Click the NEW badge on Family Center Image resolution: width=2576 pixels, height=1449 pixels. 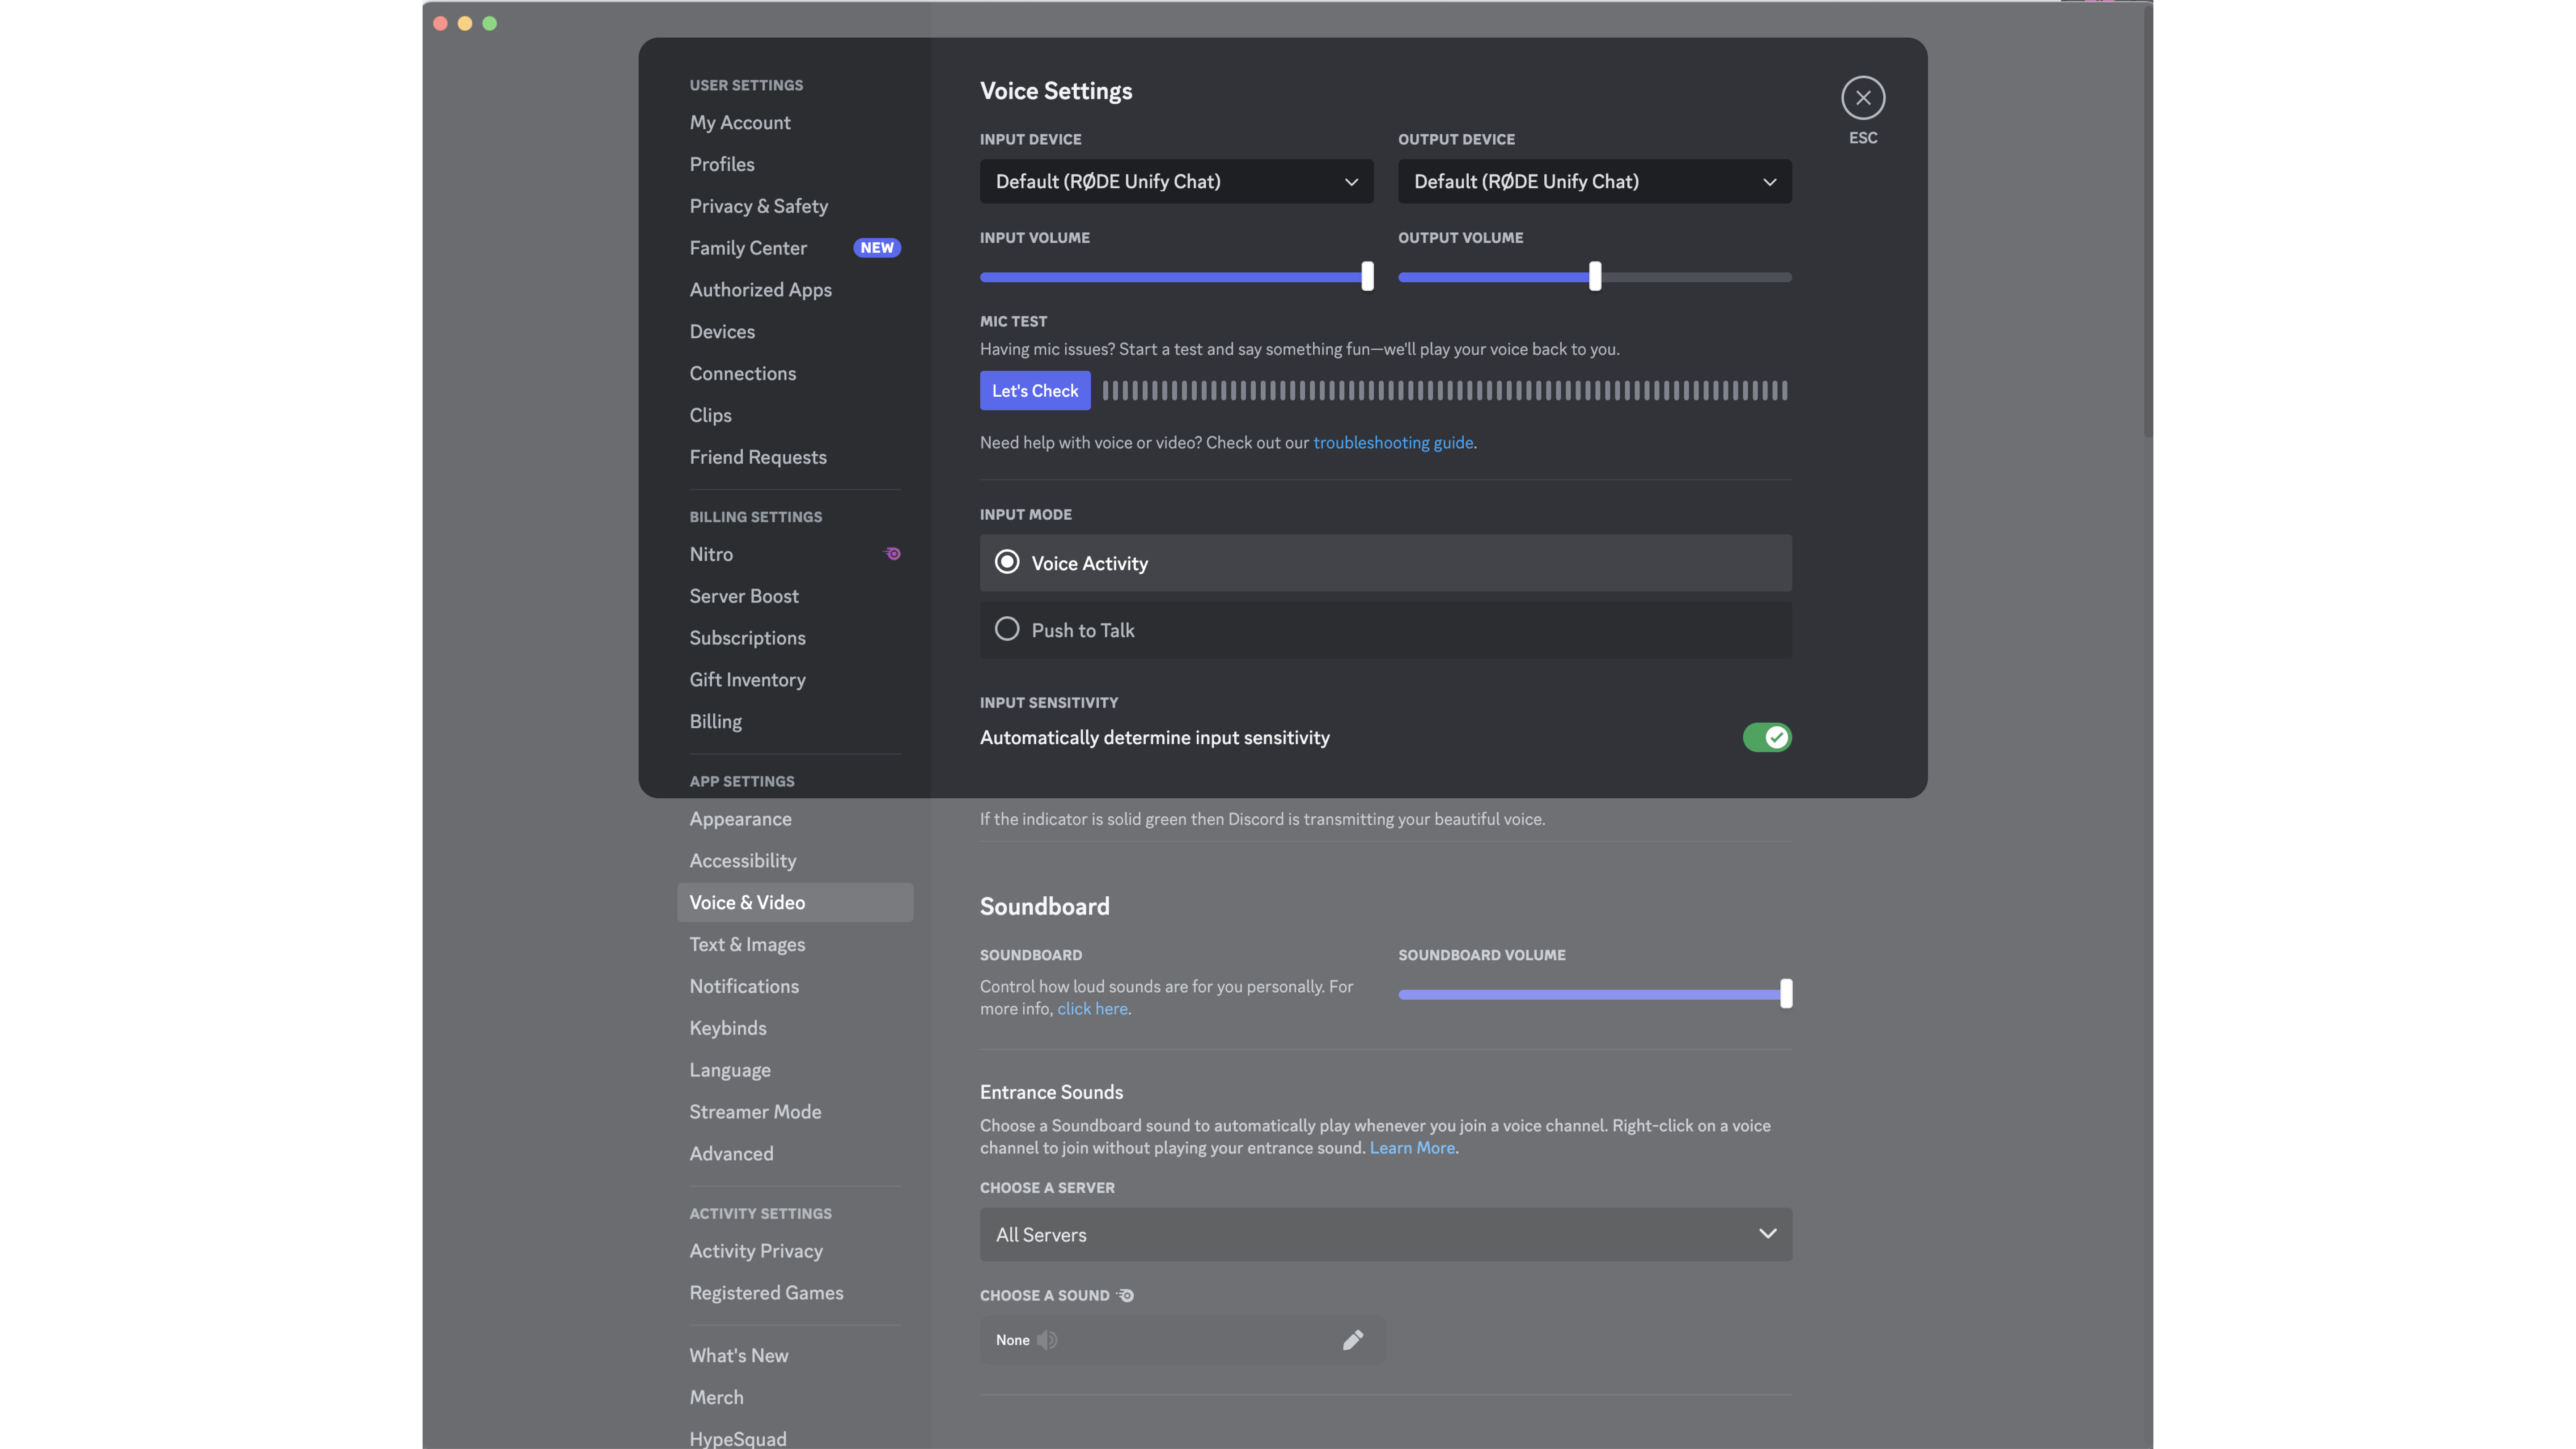pos(877,248)
